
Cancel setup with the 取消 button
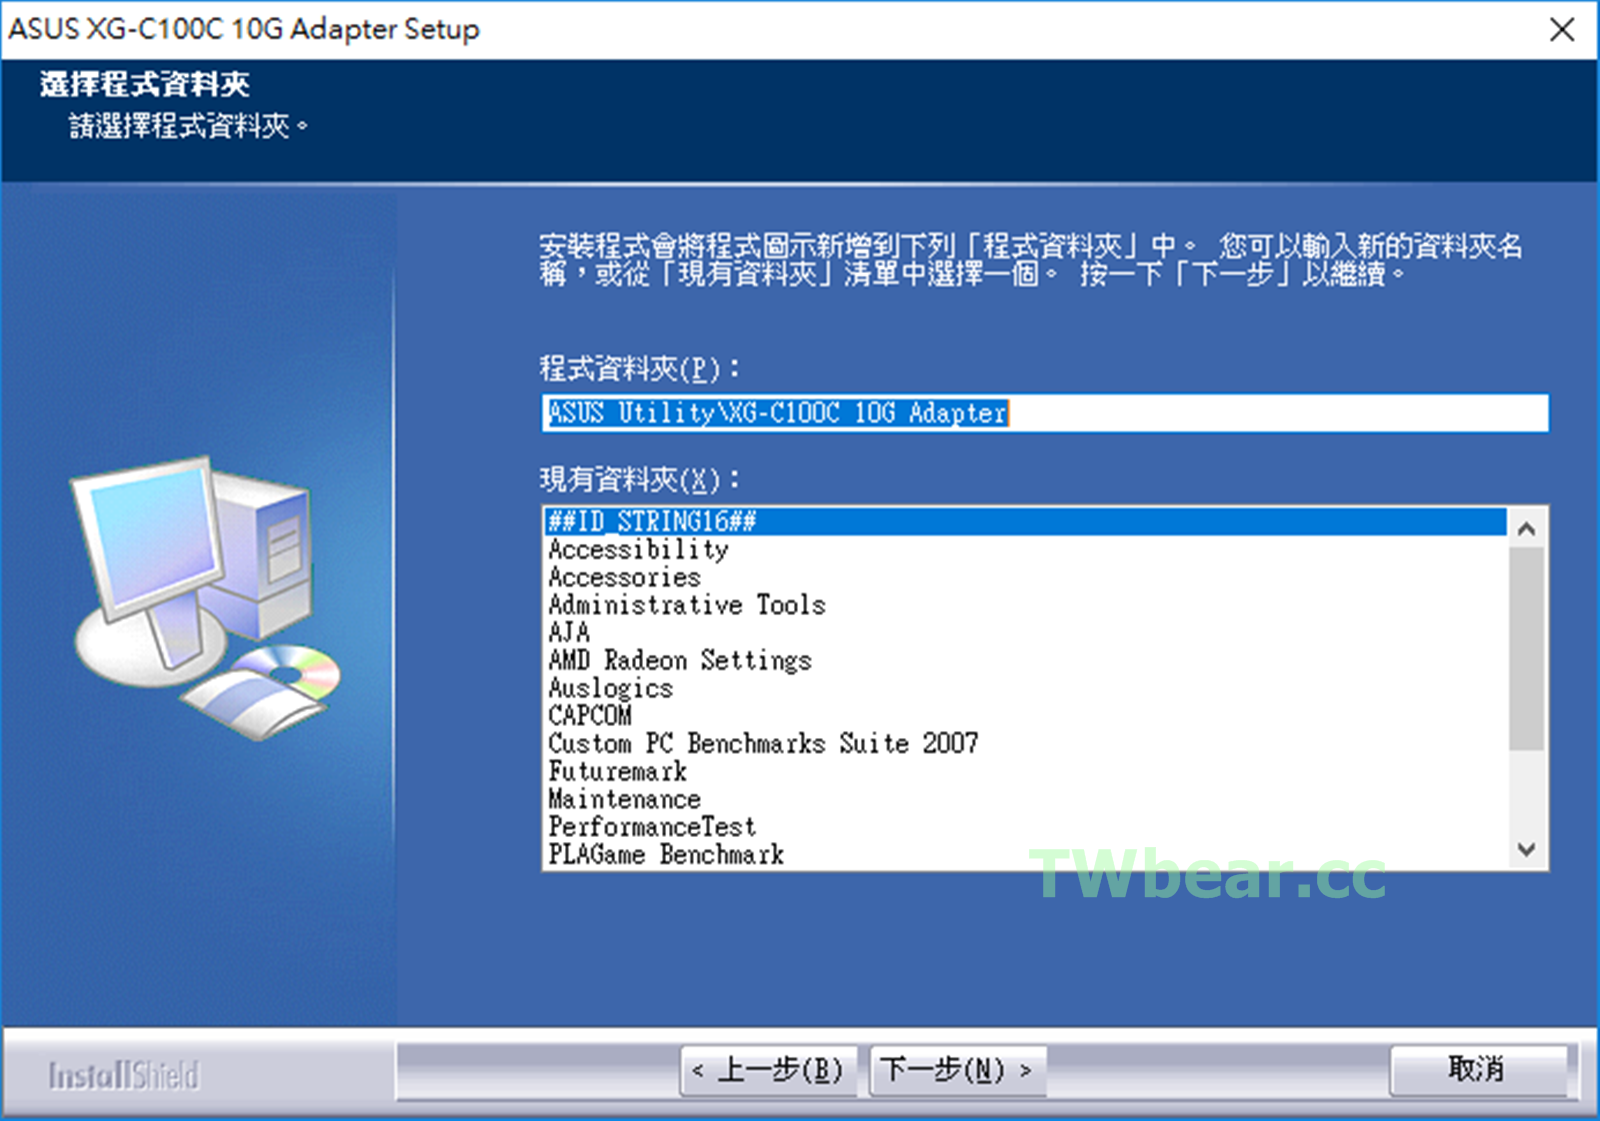(1478, 1070)
